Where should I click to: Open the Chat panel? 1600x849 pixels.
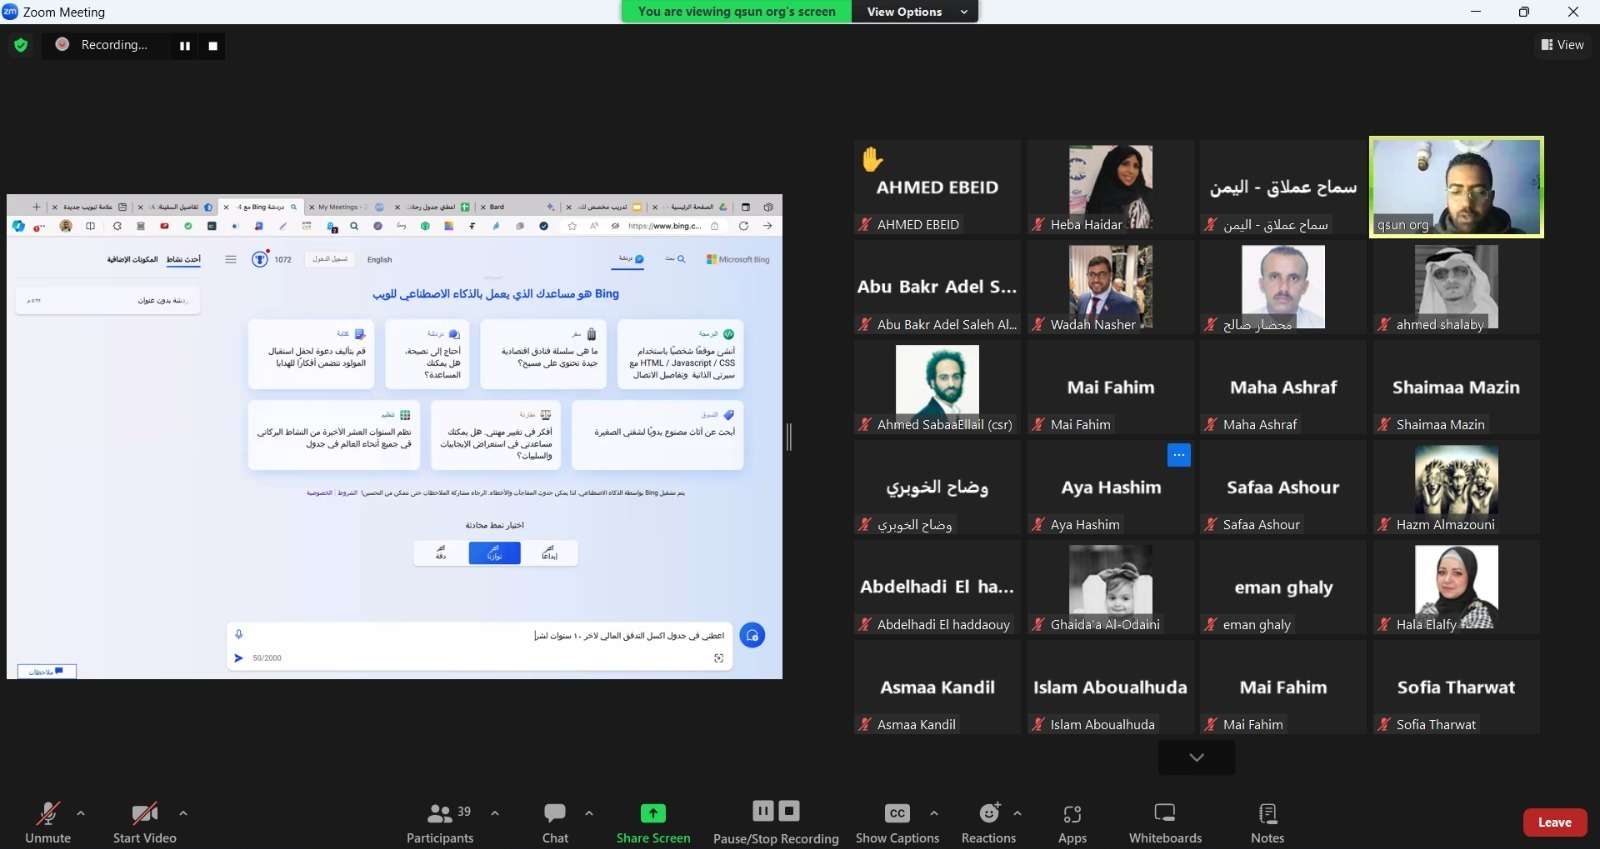(555, 813)
